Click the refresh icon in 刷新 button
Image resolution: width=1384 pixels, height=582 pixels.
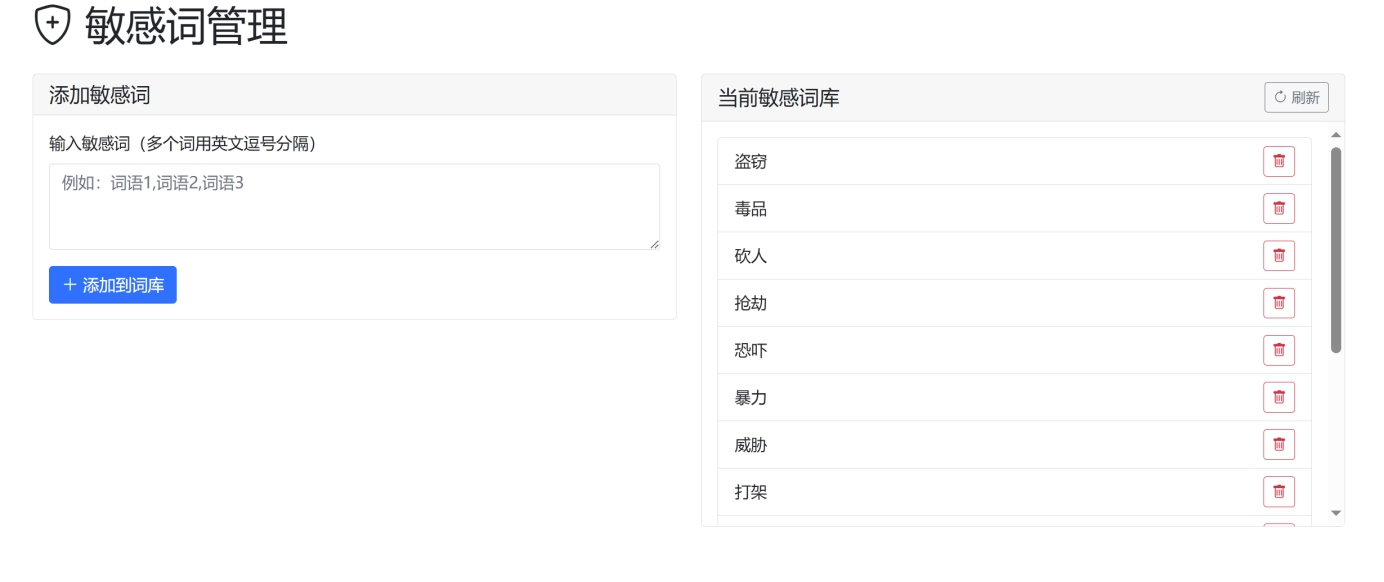(x=1282, y=96)
